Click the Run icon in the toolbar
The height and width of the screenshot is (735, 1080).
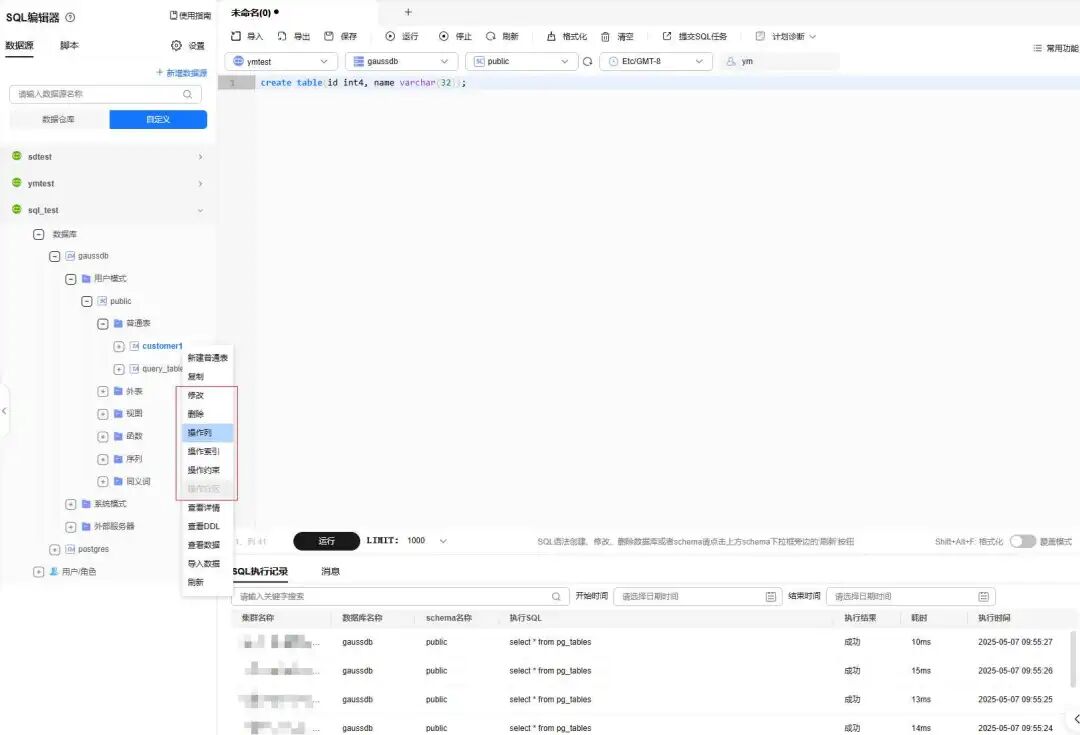click(390, 37)
